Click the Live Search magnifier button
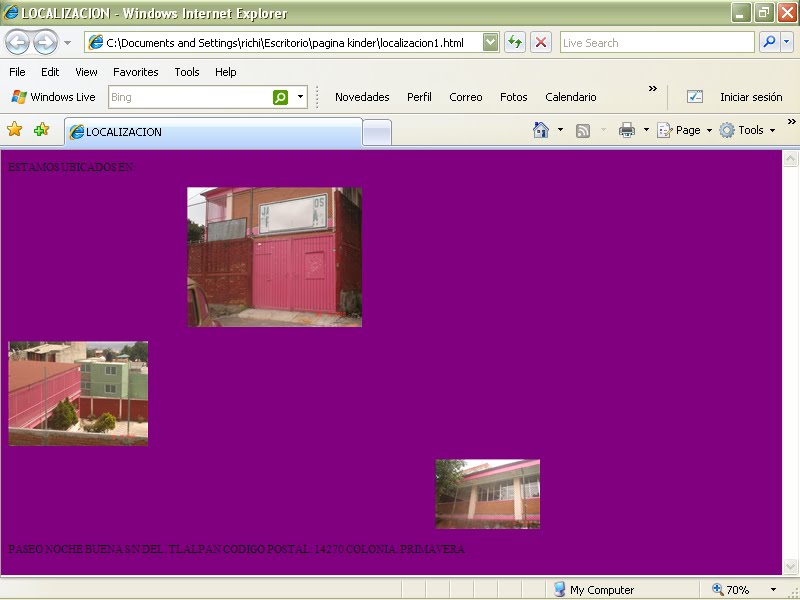Viewport: 800px width, 600px height. [769, 43]
